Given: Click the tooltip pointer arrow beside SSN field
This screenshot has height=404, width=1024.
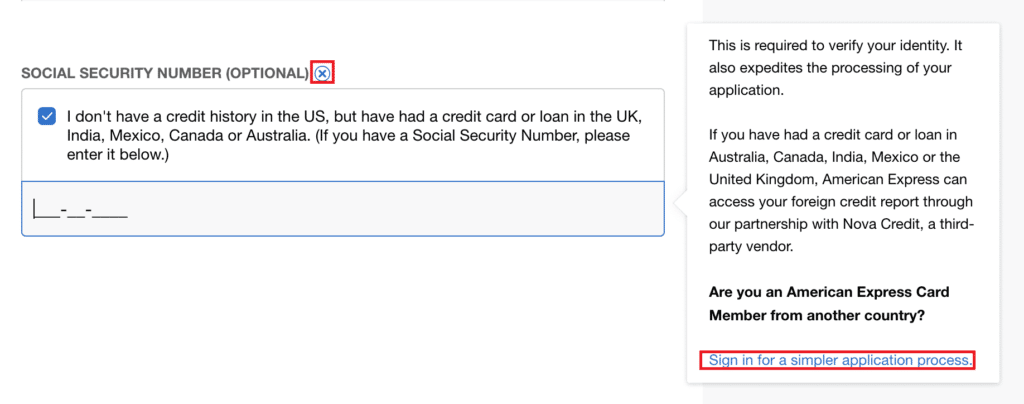Looking at the screenshot, I should click(x=680, y=204).
